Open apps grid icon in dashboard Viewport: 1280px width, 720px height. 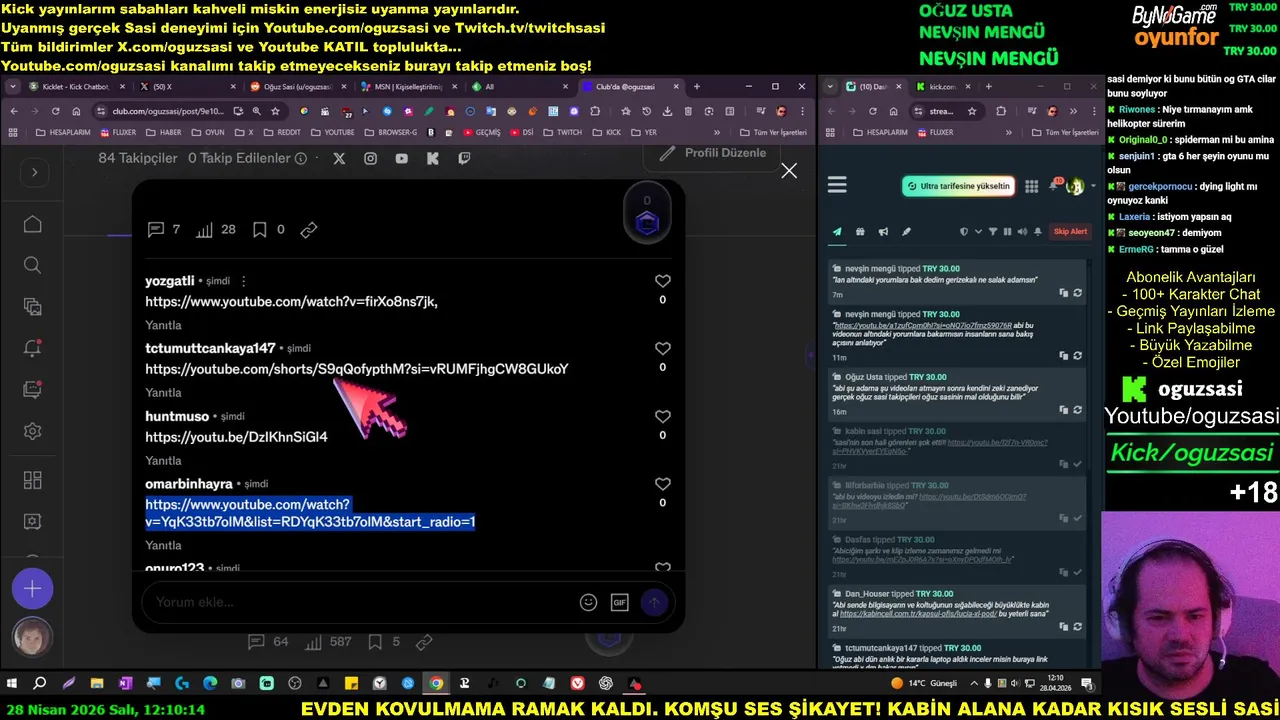pos(1032,186)
